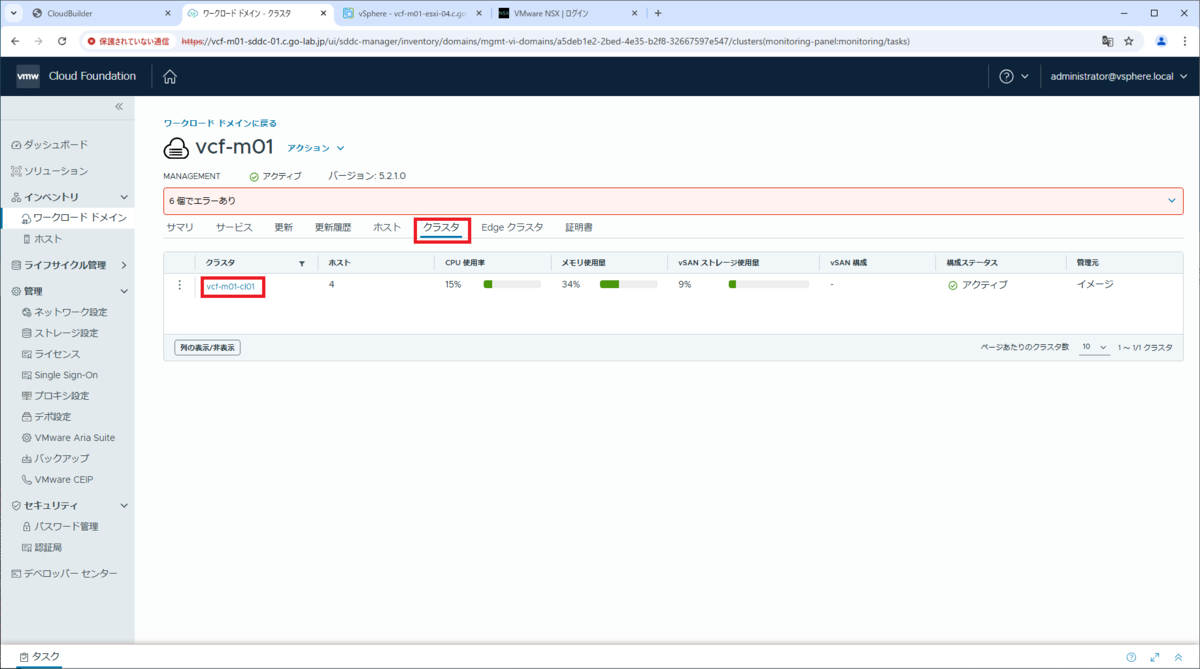
Task: Open Single Sign-On in the sidebar
Action: [60, 375]
